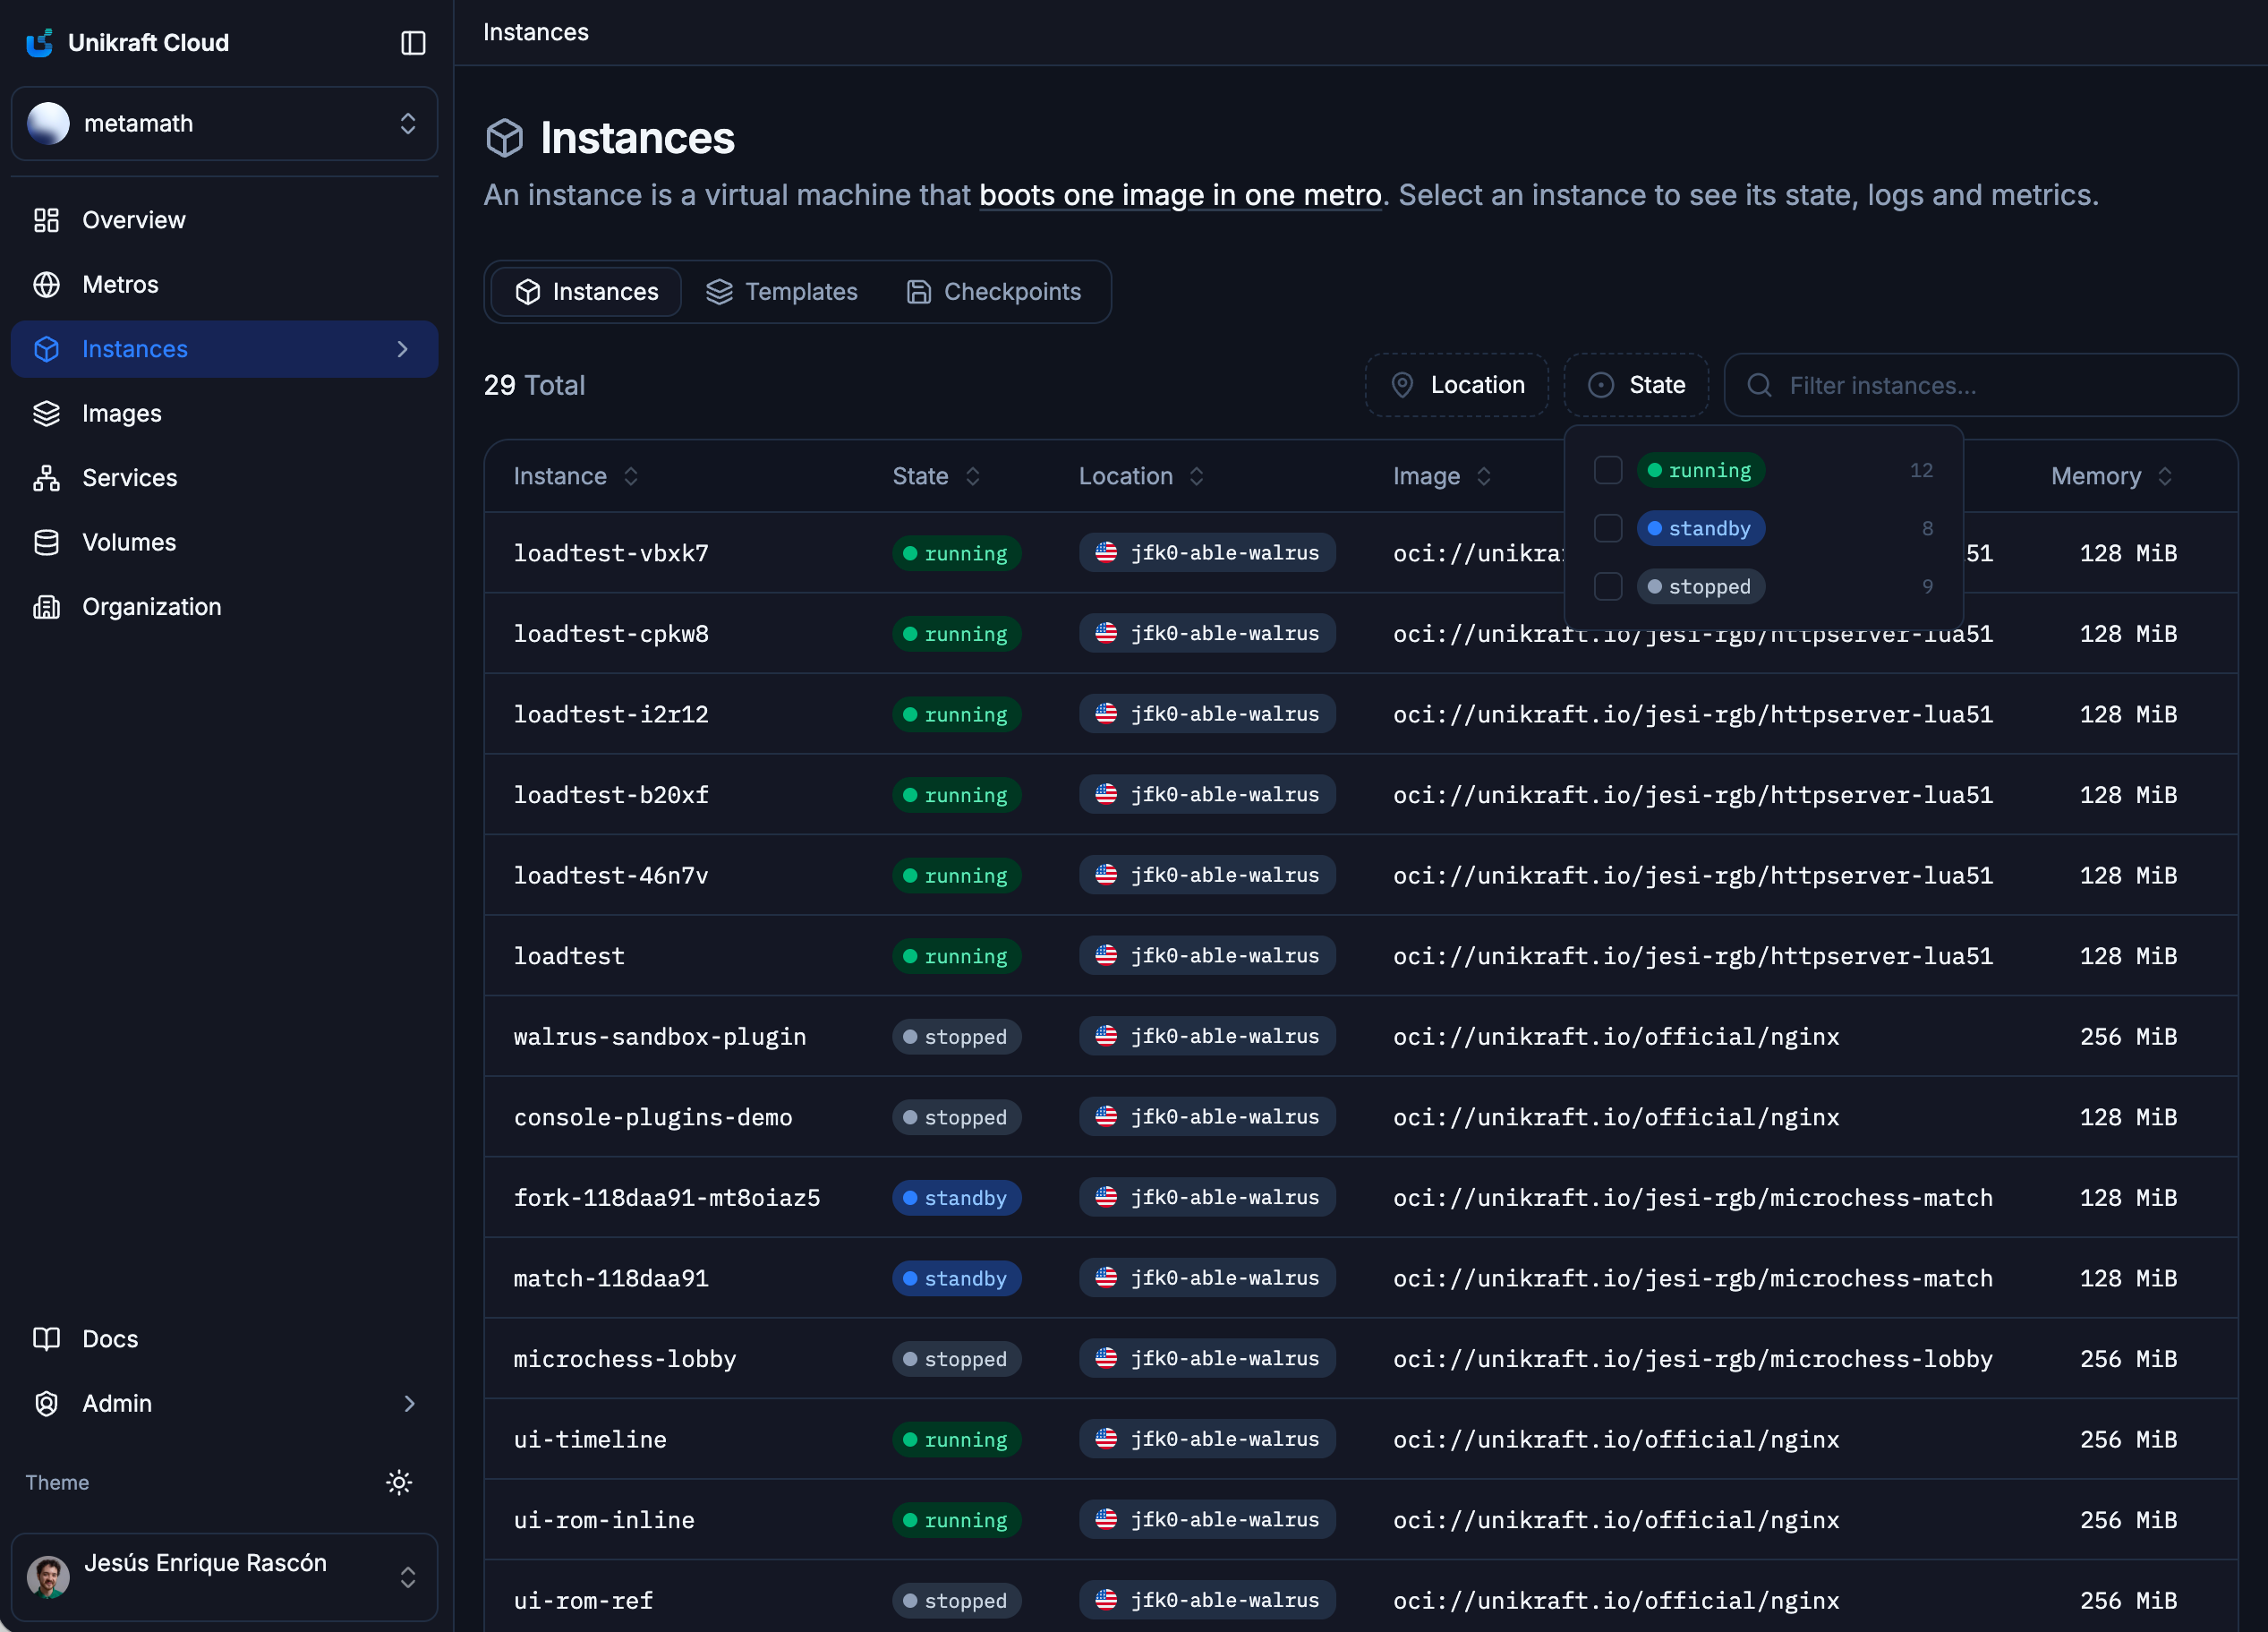Click the Admin shield icon
The image size is (2268, 1632).
[x=46, y=1404]
